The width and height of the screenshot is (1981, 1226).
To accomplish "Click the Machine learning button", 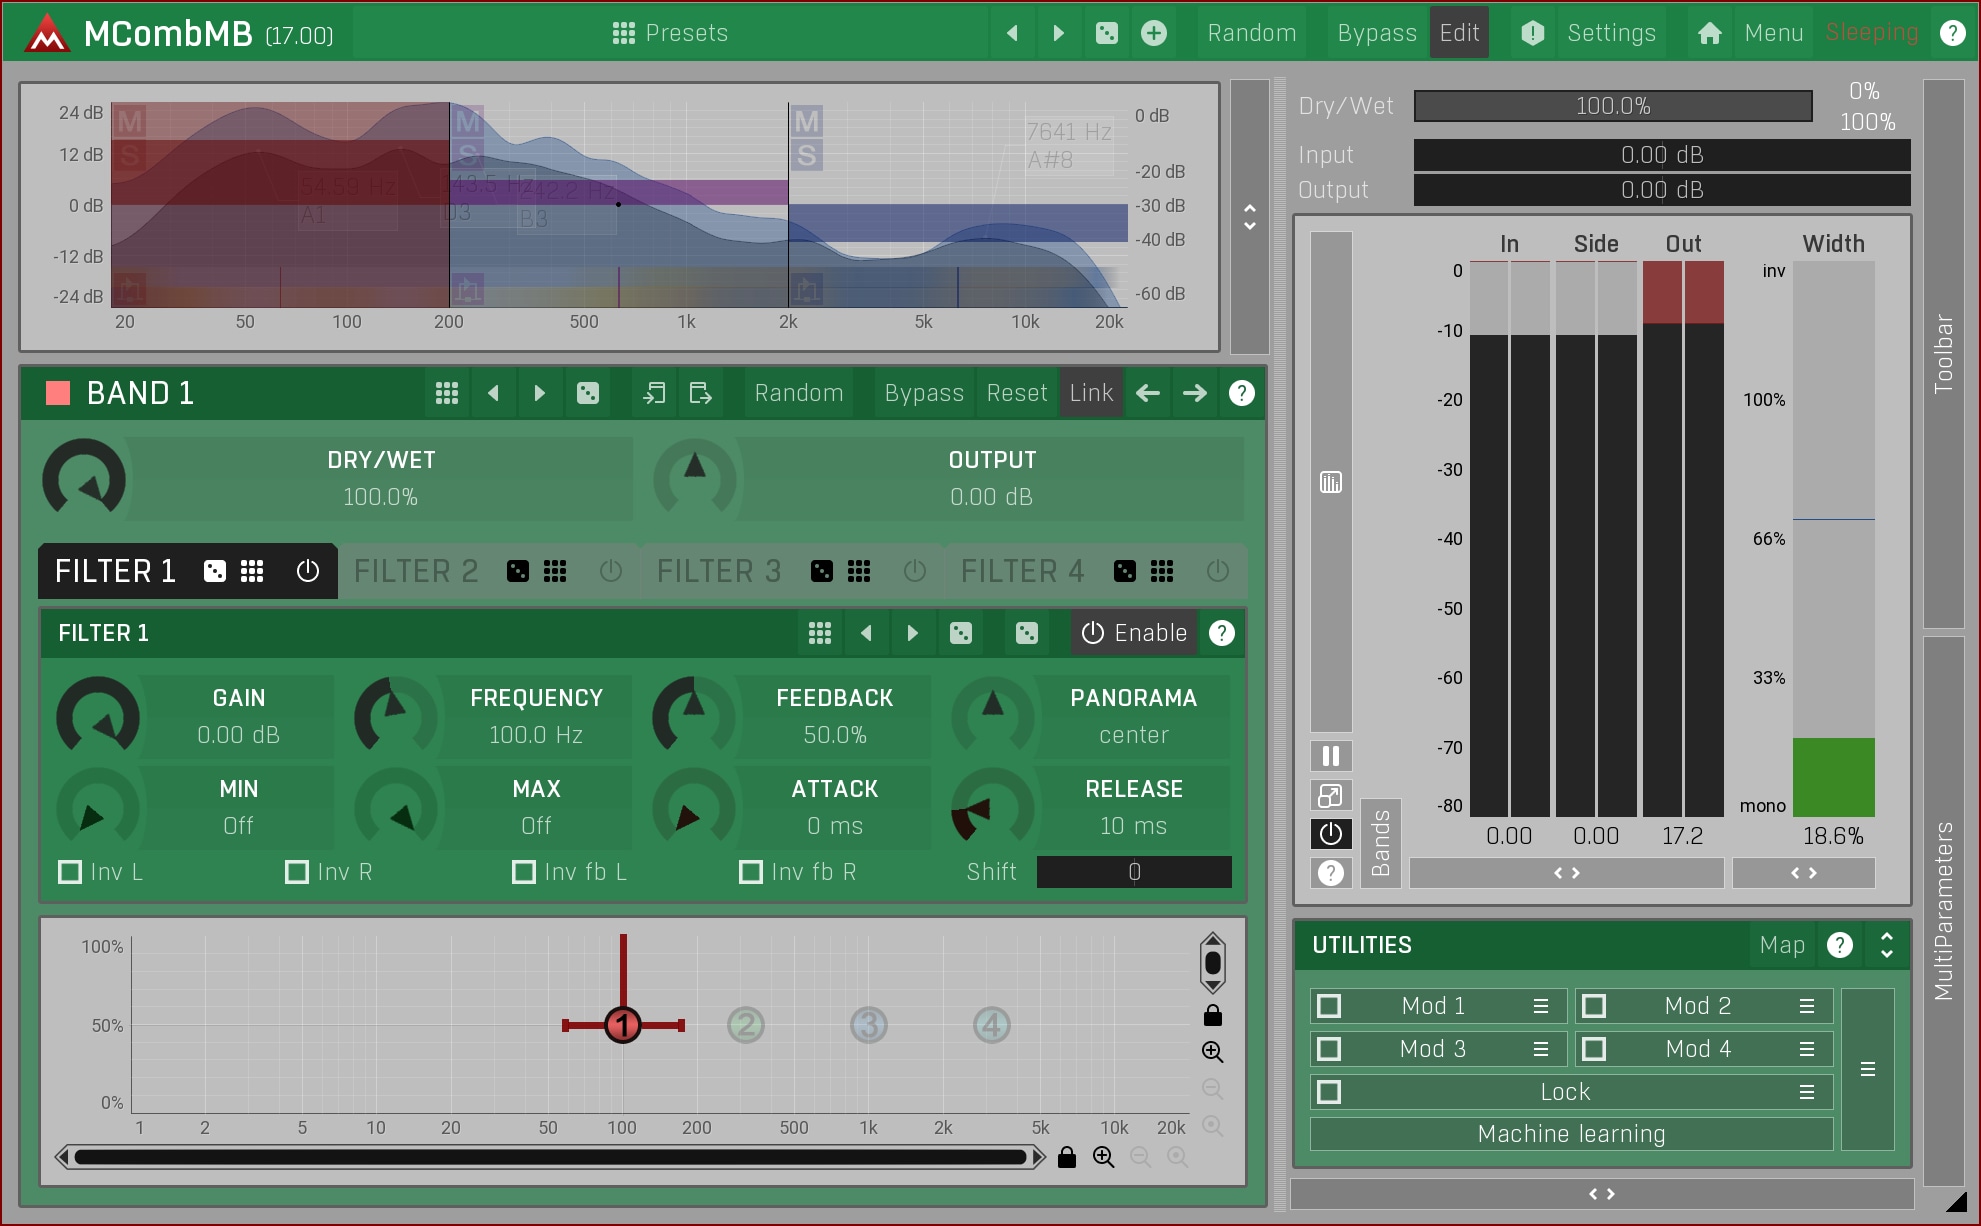I will tap(1571, 1134).
